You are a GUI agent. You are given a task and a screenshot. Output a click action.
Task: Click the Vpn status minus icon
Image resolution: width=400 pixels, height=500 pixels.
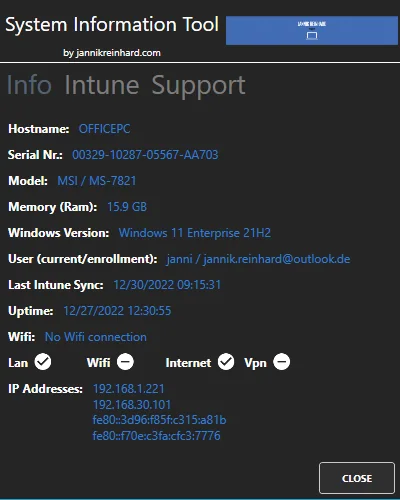tap(282, 362)
